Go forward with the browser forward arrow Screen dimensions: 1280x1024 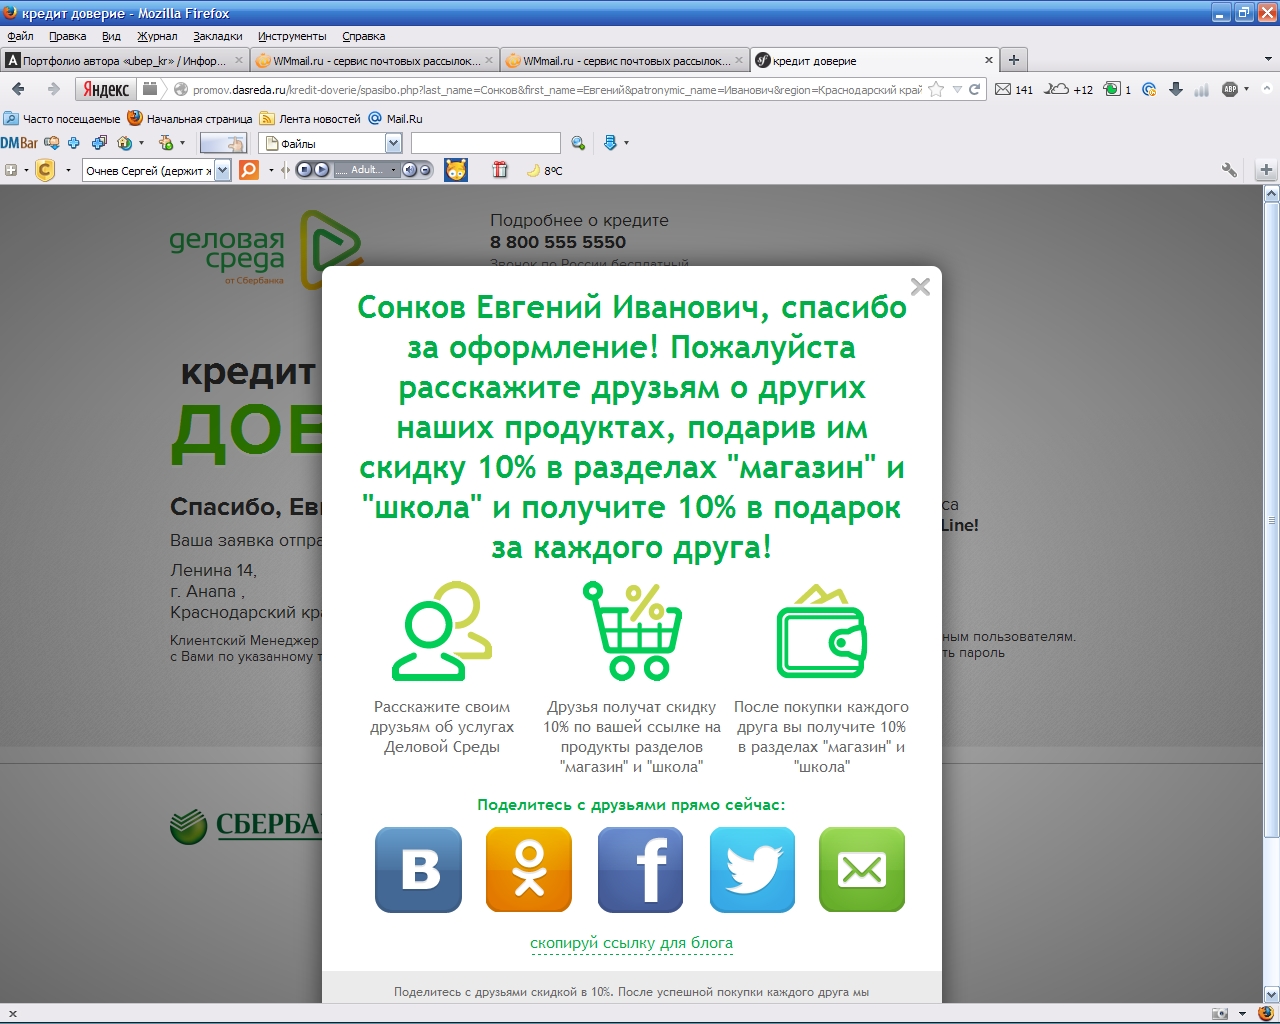point(53,89)
